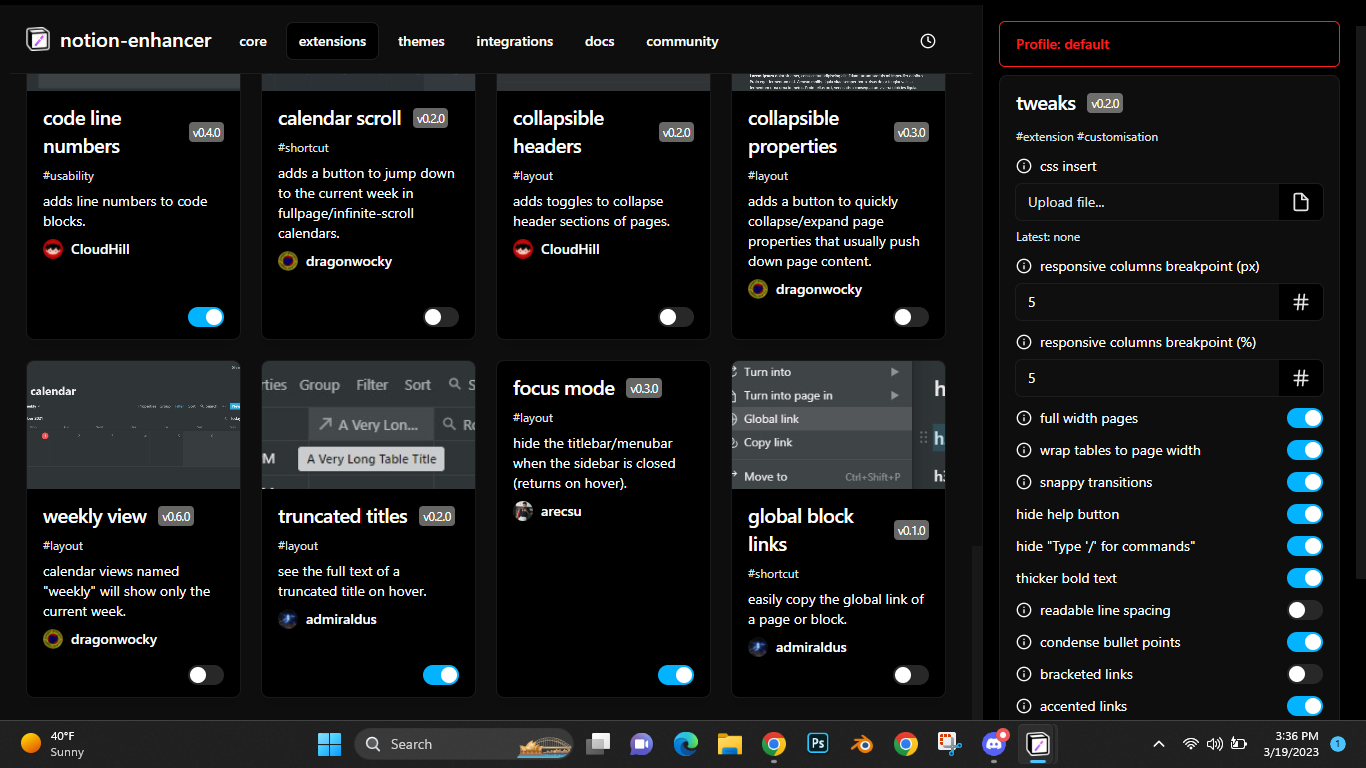Open the history clock icon in the navbar
The width and height of the screenshot is (1366, 768).
(927, 41)
